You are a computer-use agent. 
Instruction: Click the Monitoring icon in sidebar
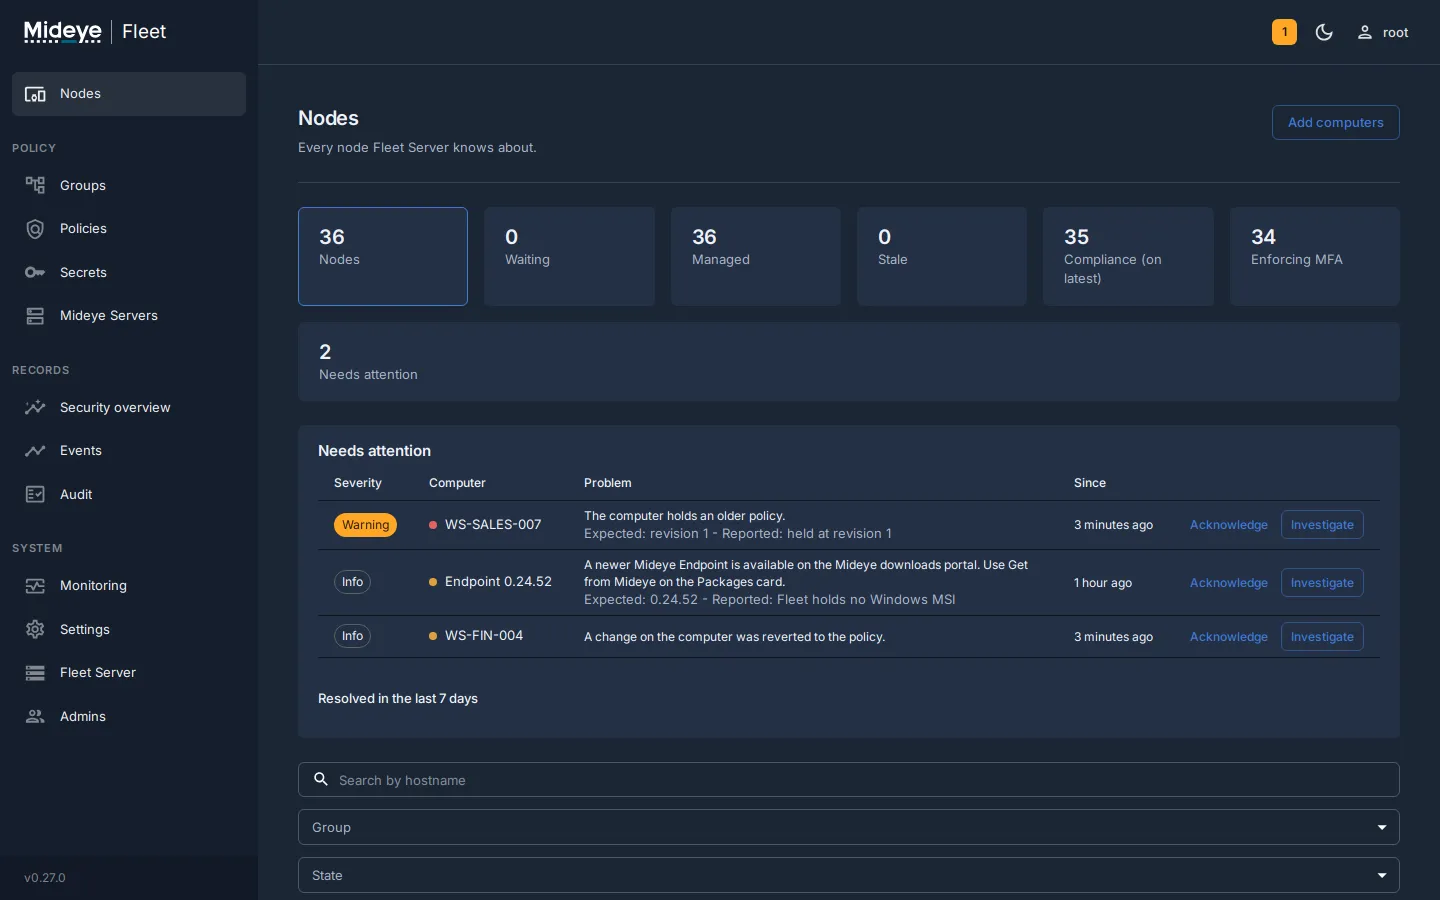35,586
